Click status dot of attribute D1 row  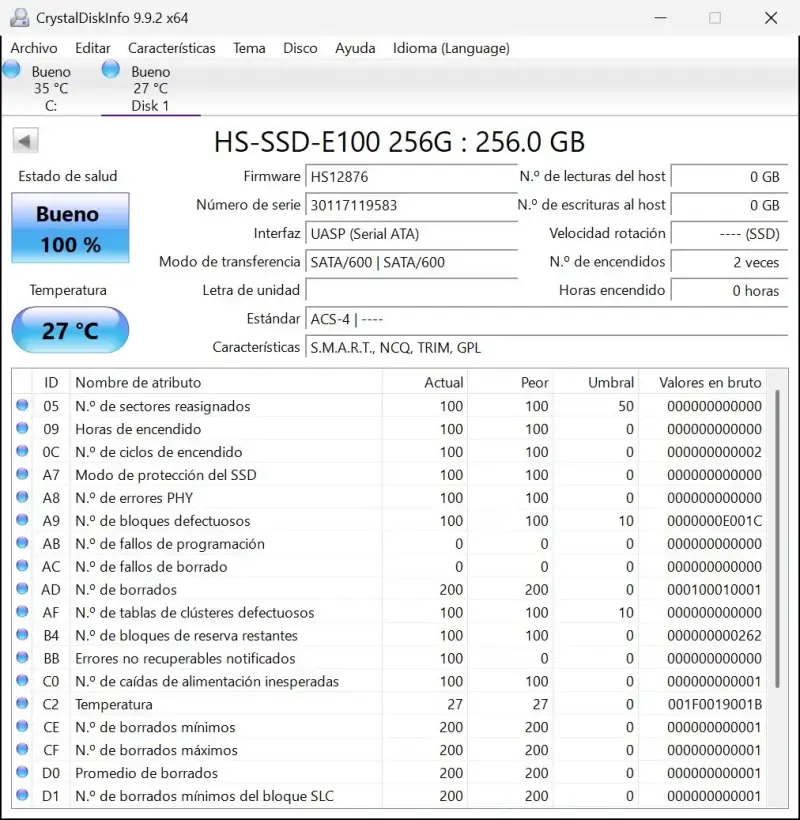click(22, 795)
